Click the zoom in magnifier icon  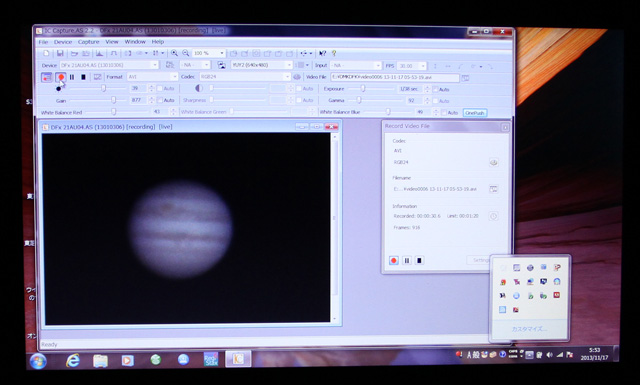(174, 53)
